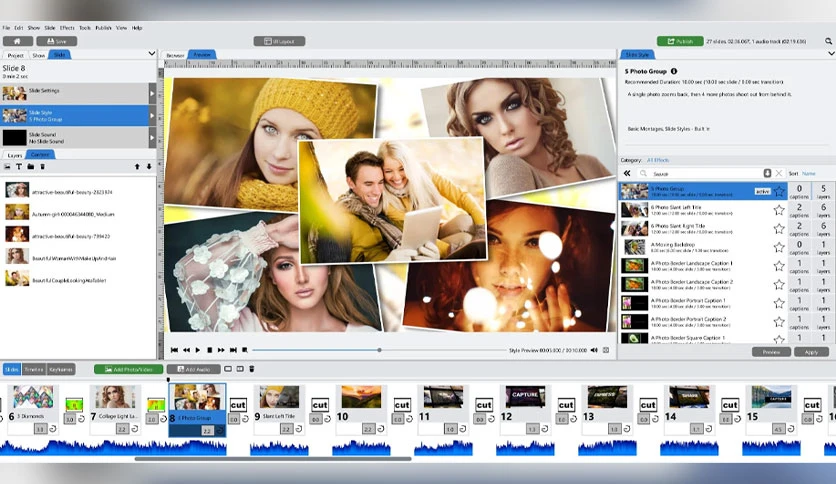The image size is (836, 484).
Task: Click the transition icon between slides 6 and 7
Action: click(x=74, y=405)
